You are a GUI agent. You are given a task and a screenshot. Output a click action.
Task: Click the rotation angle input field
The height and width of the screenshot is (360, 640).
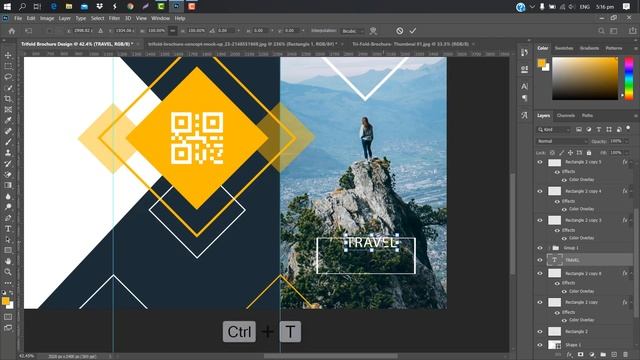click(225, 31)
